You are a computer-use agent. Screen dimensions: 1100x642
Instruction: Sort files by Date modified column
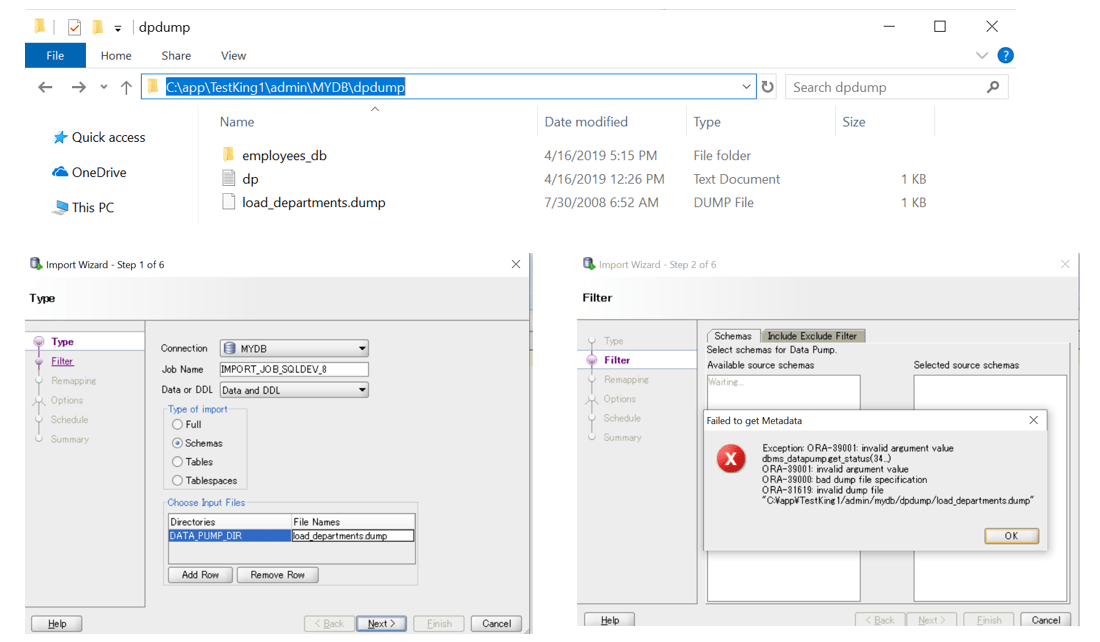586,122
